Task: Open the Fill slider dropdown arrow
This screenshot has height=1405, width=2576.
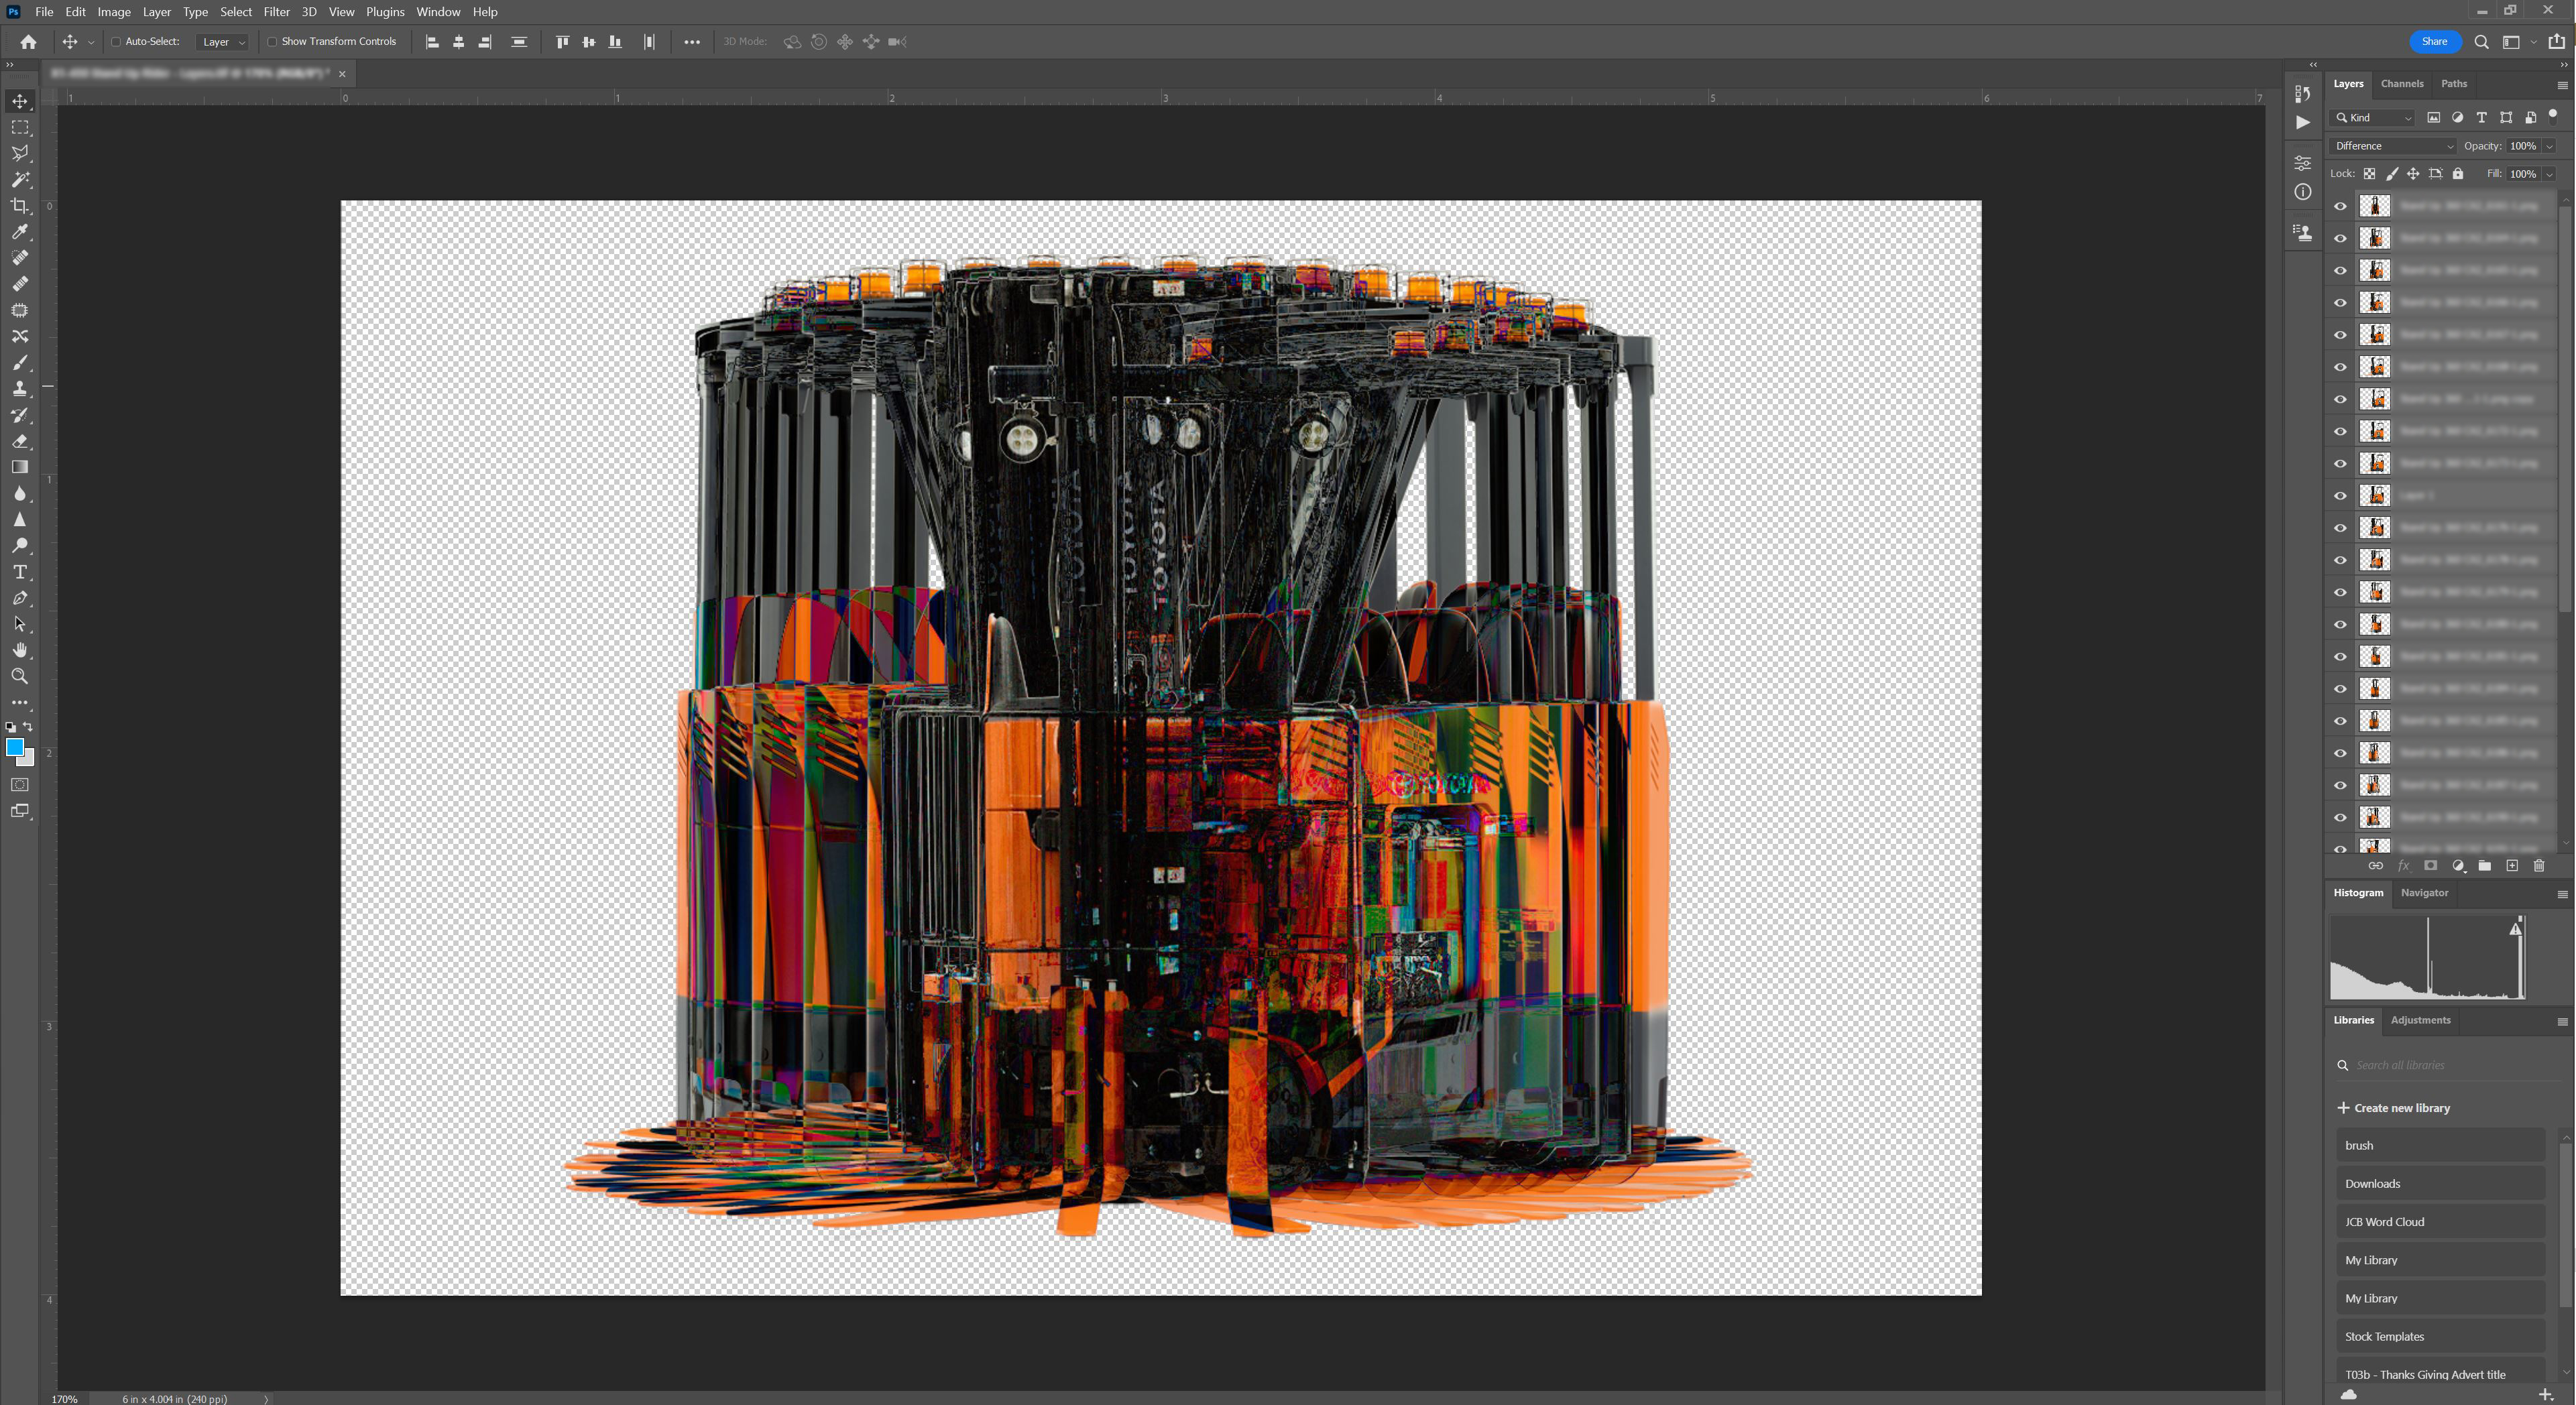Action: pos(2550,174)
